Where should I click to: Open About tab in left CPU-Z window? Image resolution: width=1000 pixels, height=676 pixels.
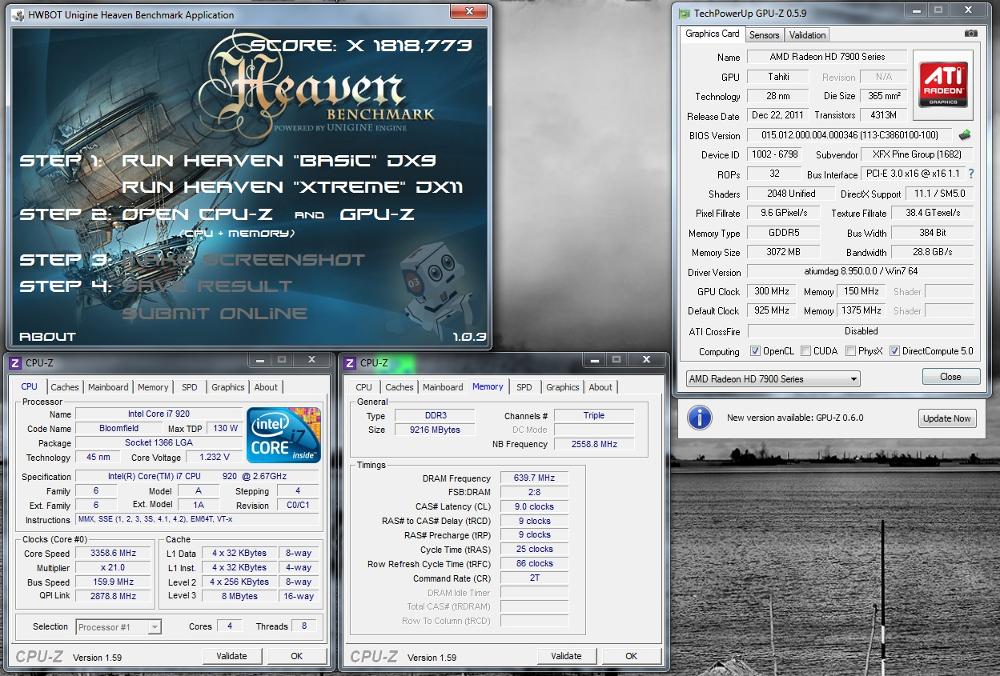(266, 387)
